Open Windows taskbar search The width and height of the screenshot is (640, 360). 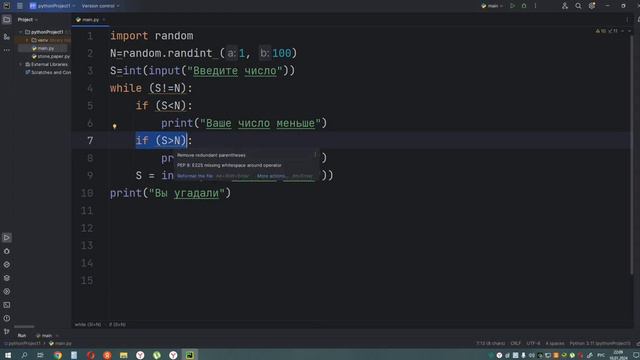24,355
